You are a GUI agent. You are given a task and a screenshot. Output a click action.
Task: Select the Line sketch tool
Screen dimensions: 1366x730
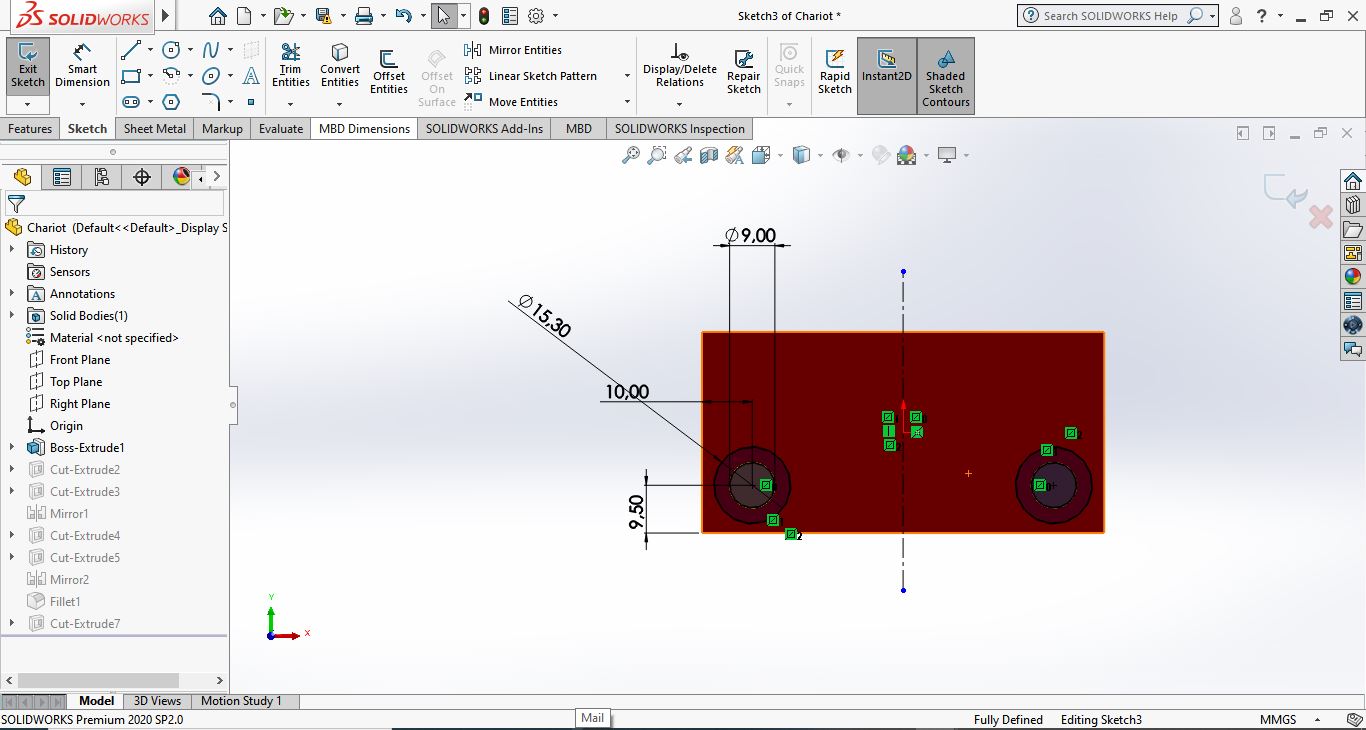130,50
